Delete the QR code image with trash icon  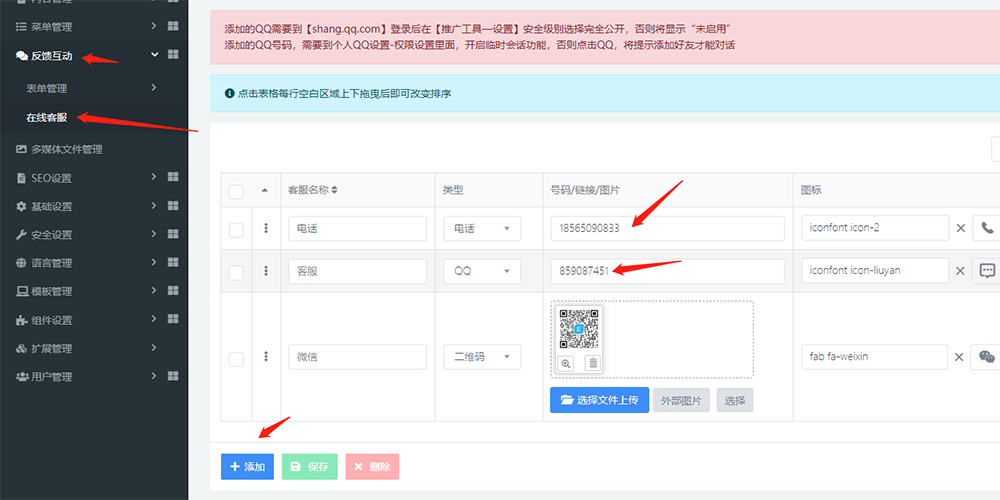pos(592,363)
